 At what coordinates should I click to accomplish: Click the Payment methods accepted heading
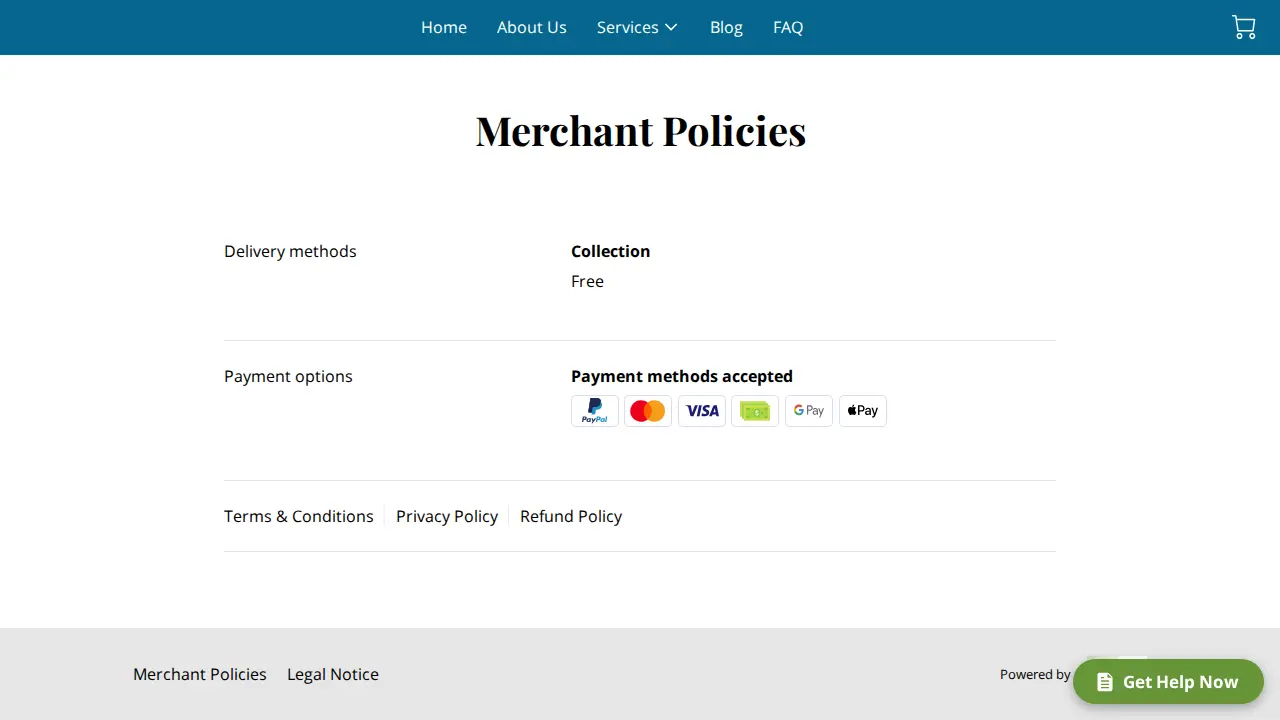(682, 376)
